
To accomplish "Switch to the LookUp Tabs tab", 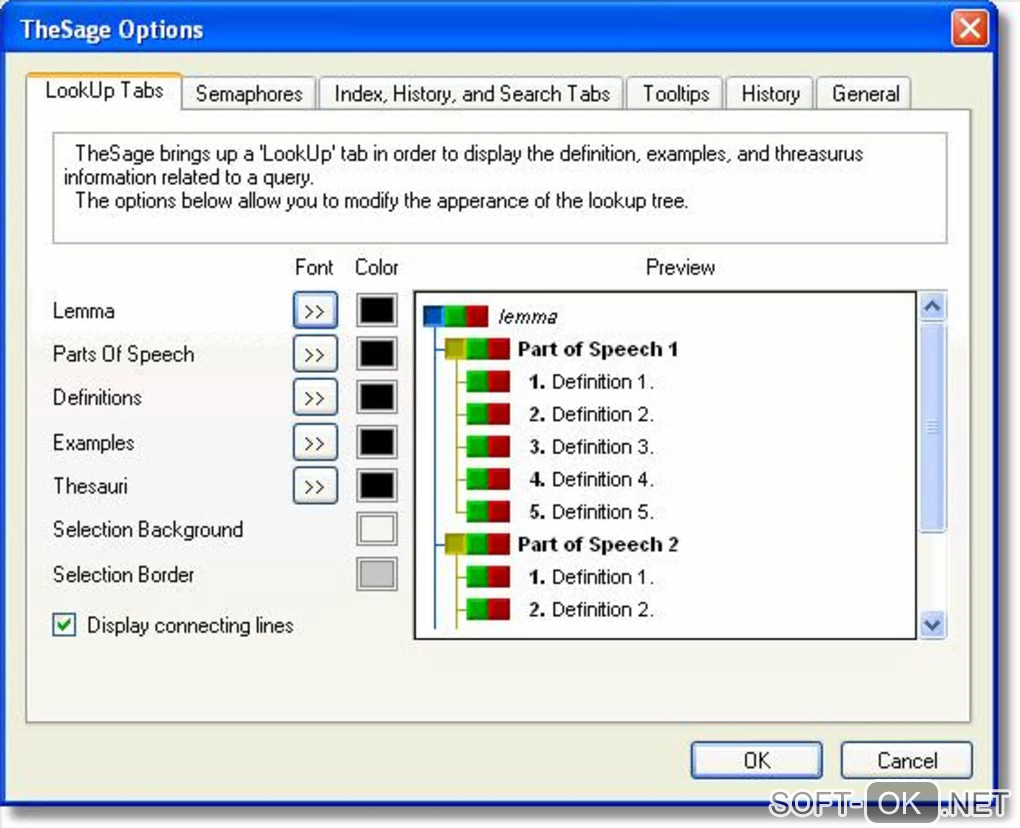I will (104, 91).
